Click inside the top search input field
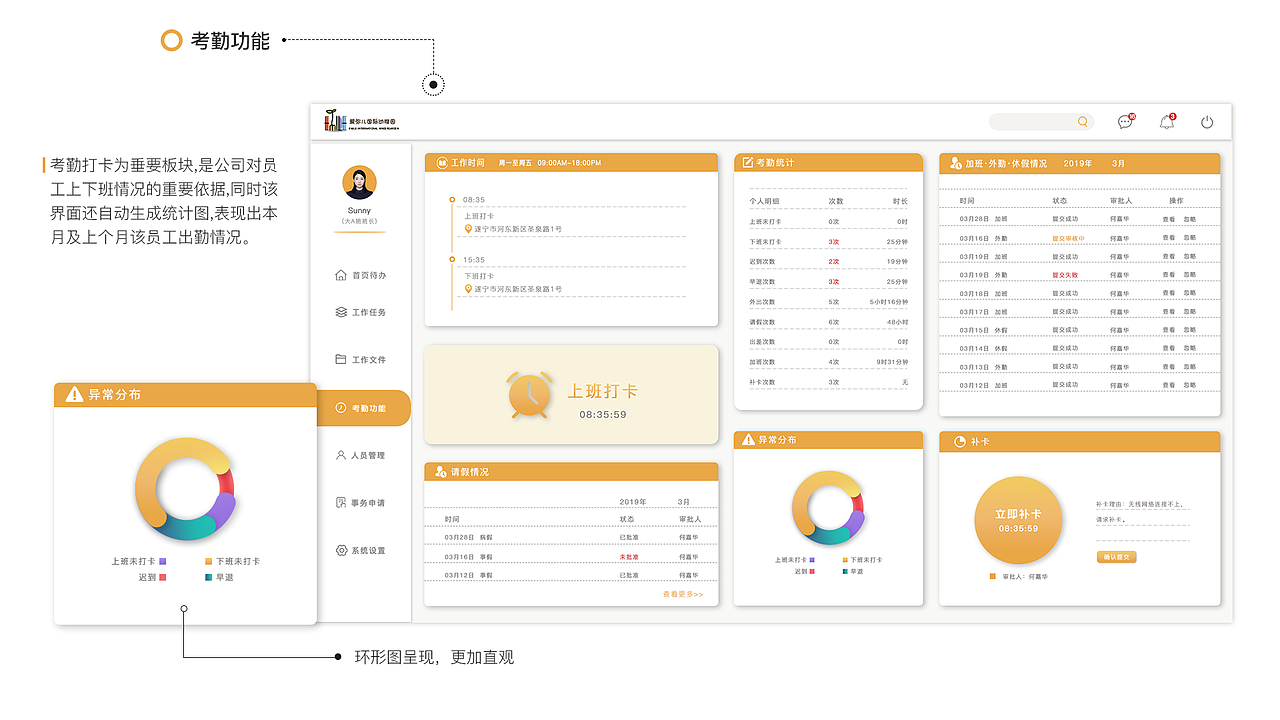The image size is (1280, 720). pyautogui.click(x=1030, y=121)
